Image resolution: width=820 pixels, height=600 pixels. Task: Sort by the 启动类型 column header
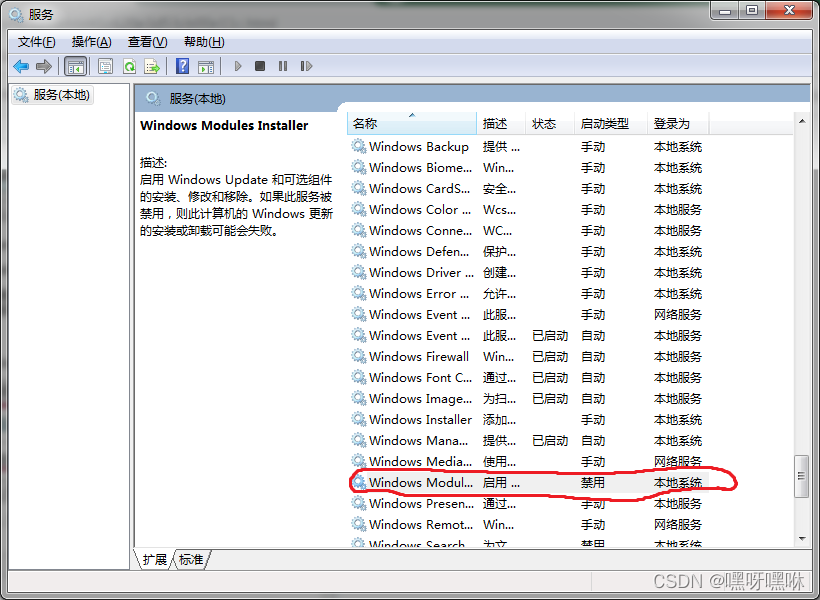coord(611,123)
